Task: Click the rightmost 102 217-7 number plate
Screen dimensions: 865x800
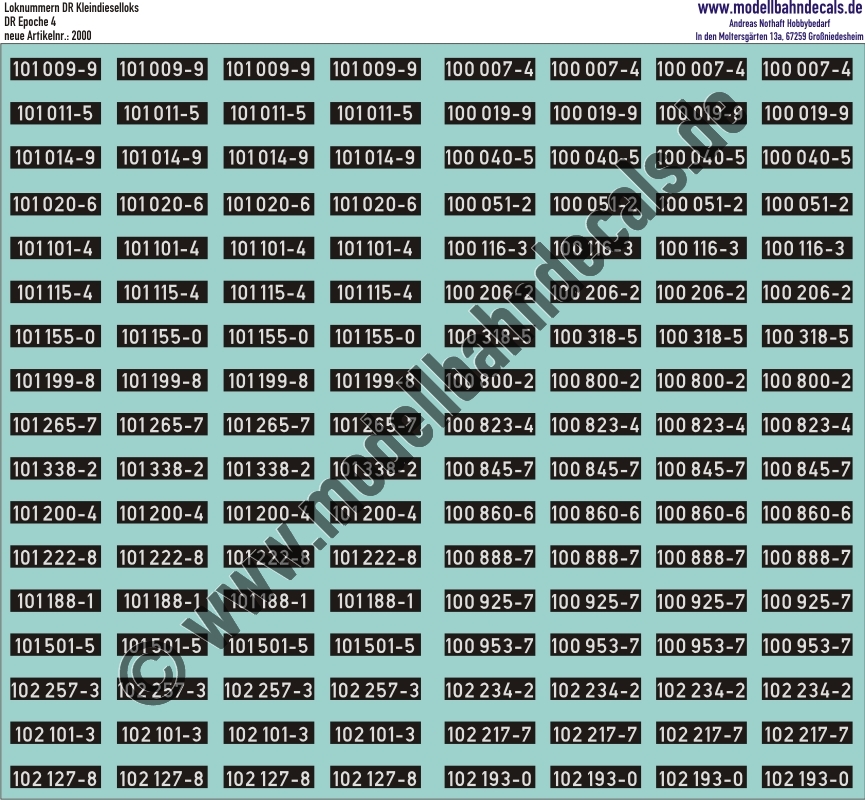Action: click(807, 734)
